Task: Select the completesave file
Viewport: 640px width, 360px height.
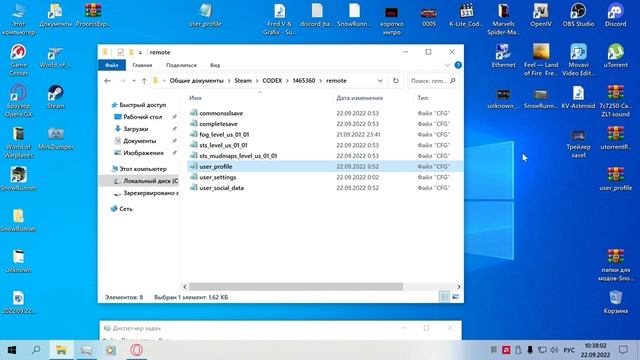Action: (218, 124)
